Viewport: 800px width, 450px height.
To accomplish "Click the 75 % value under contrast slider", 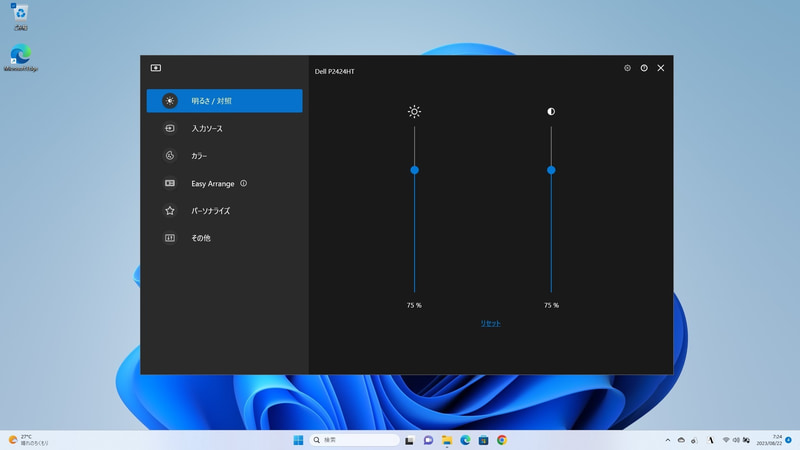I will pos(551,305).
